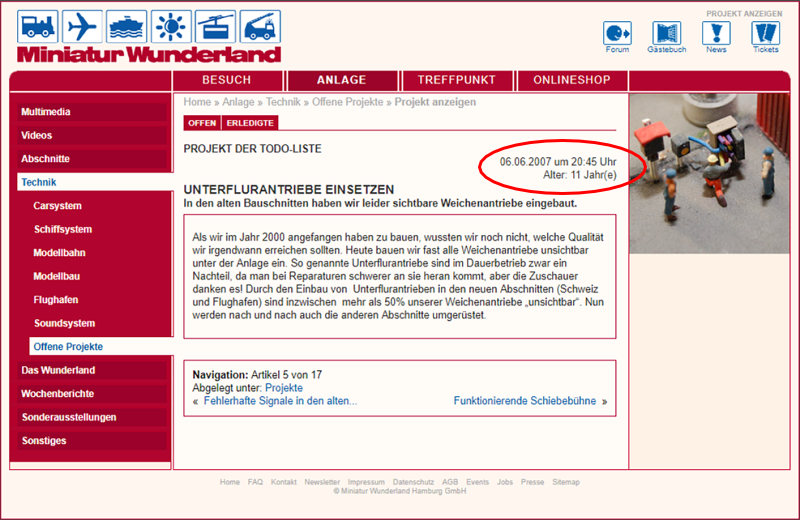
Task: Open Datenschutz link in footer
Action: [413, 482]
